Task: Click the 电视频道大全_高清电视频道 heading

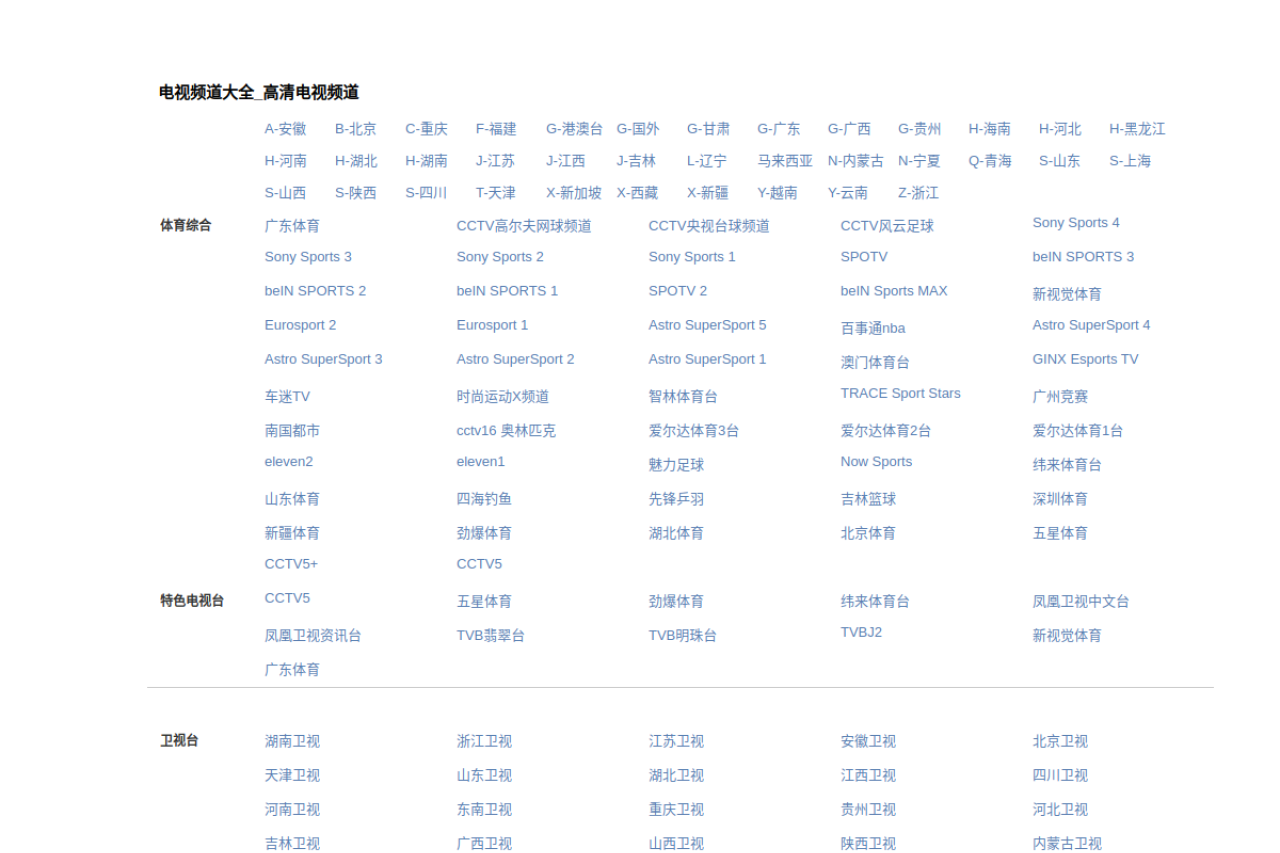Action: [x=259, y=92]
